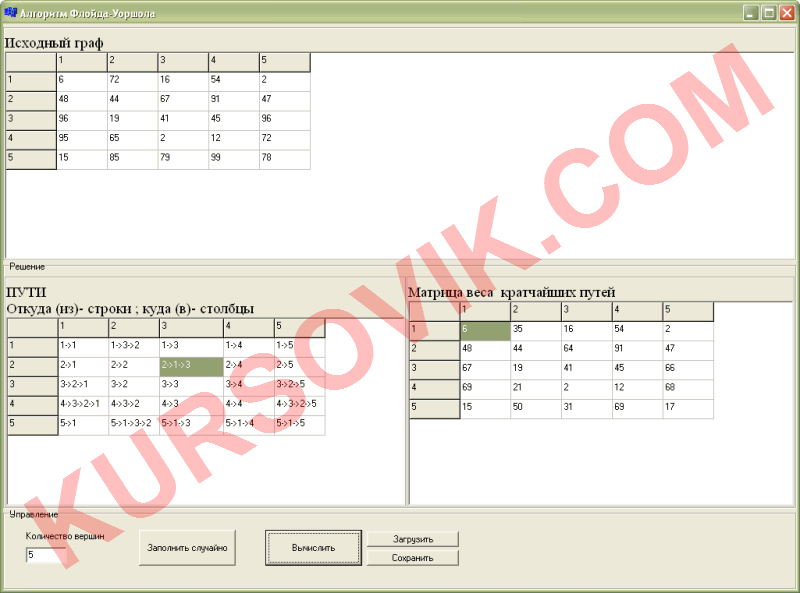Image resolution: width=800 pixels, height=593 pixels.
Task: Select cell 67 in shortest paths matrix row 3
Action: [x=485, y=370]
